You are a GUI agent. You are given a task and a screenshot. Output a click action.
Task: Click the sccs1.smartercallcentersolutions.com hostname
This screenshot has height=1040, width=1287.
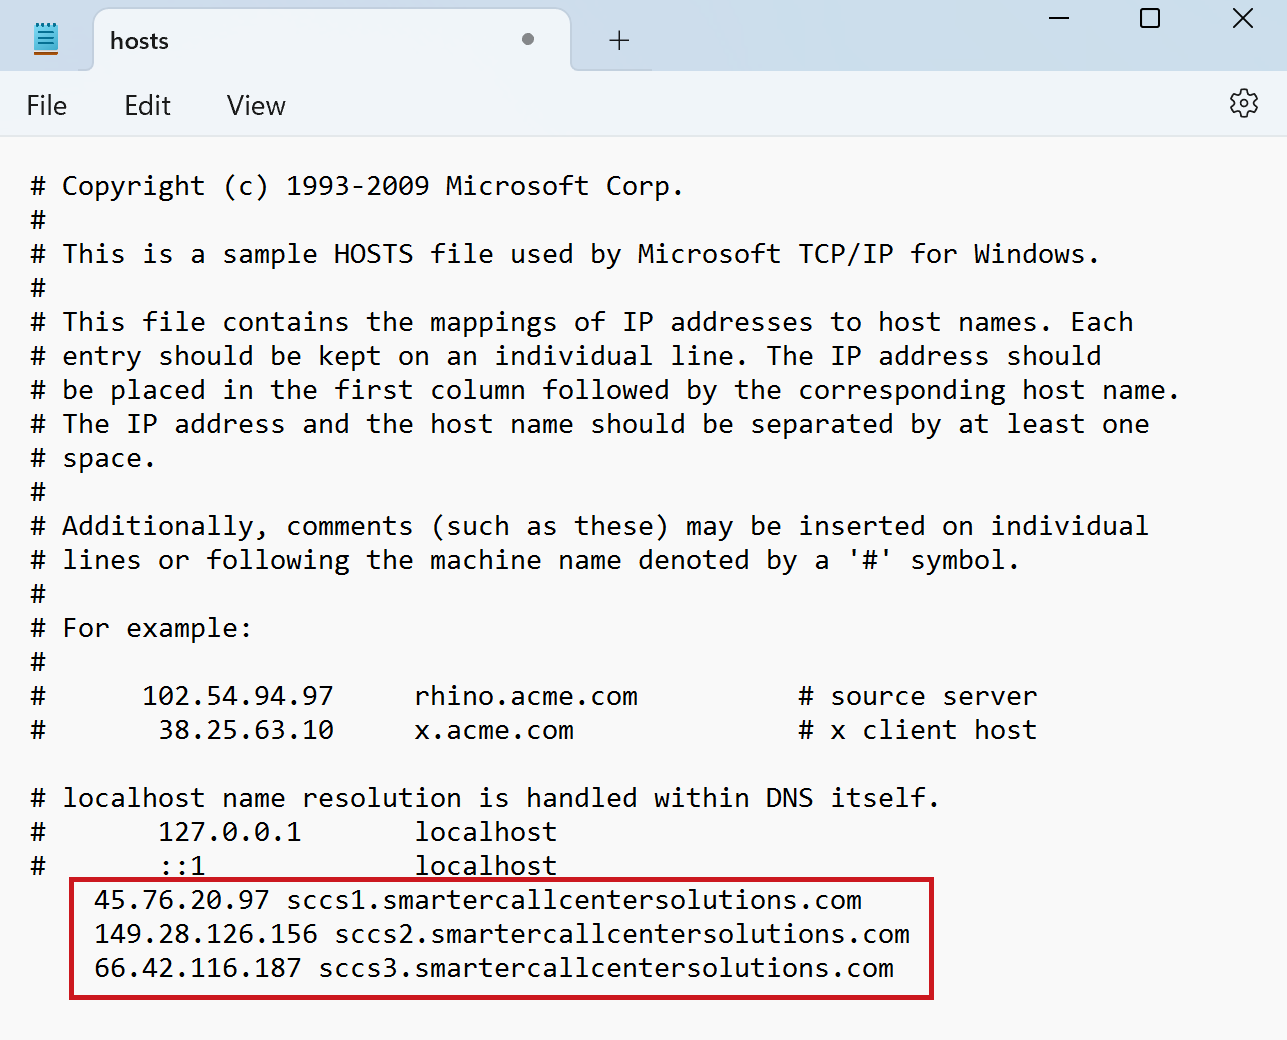tap(574, 900)
